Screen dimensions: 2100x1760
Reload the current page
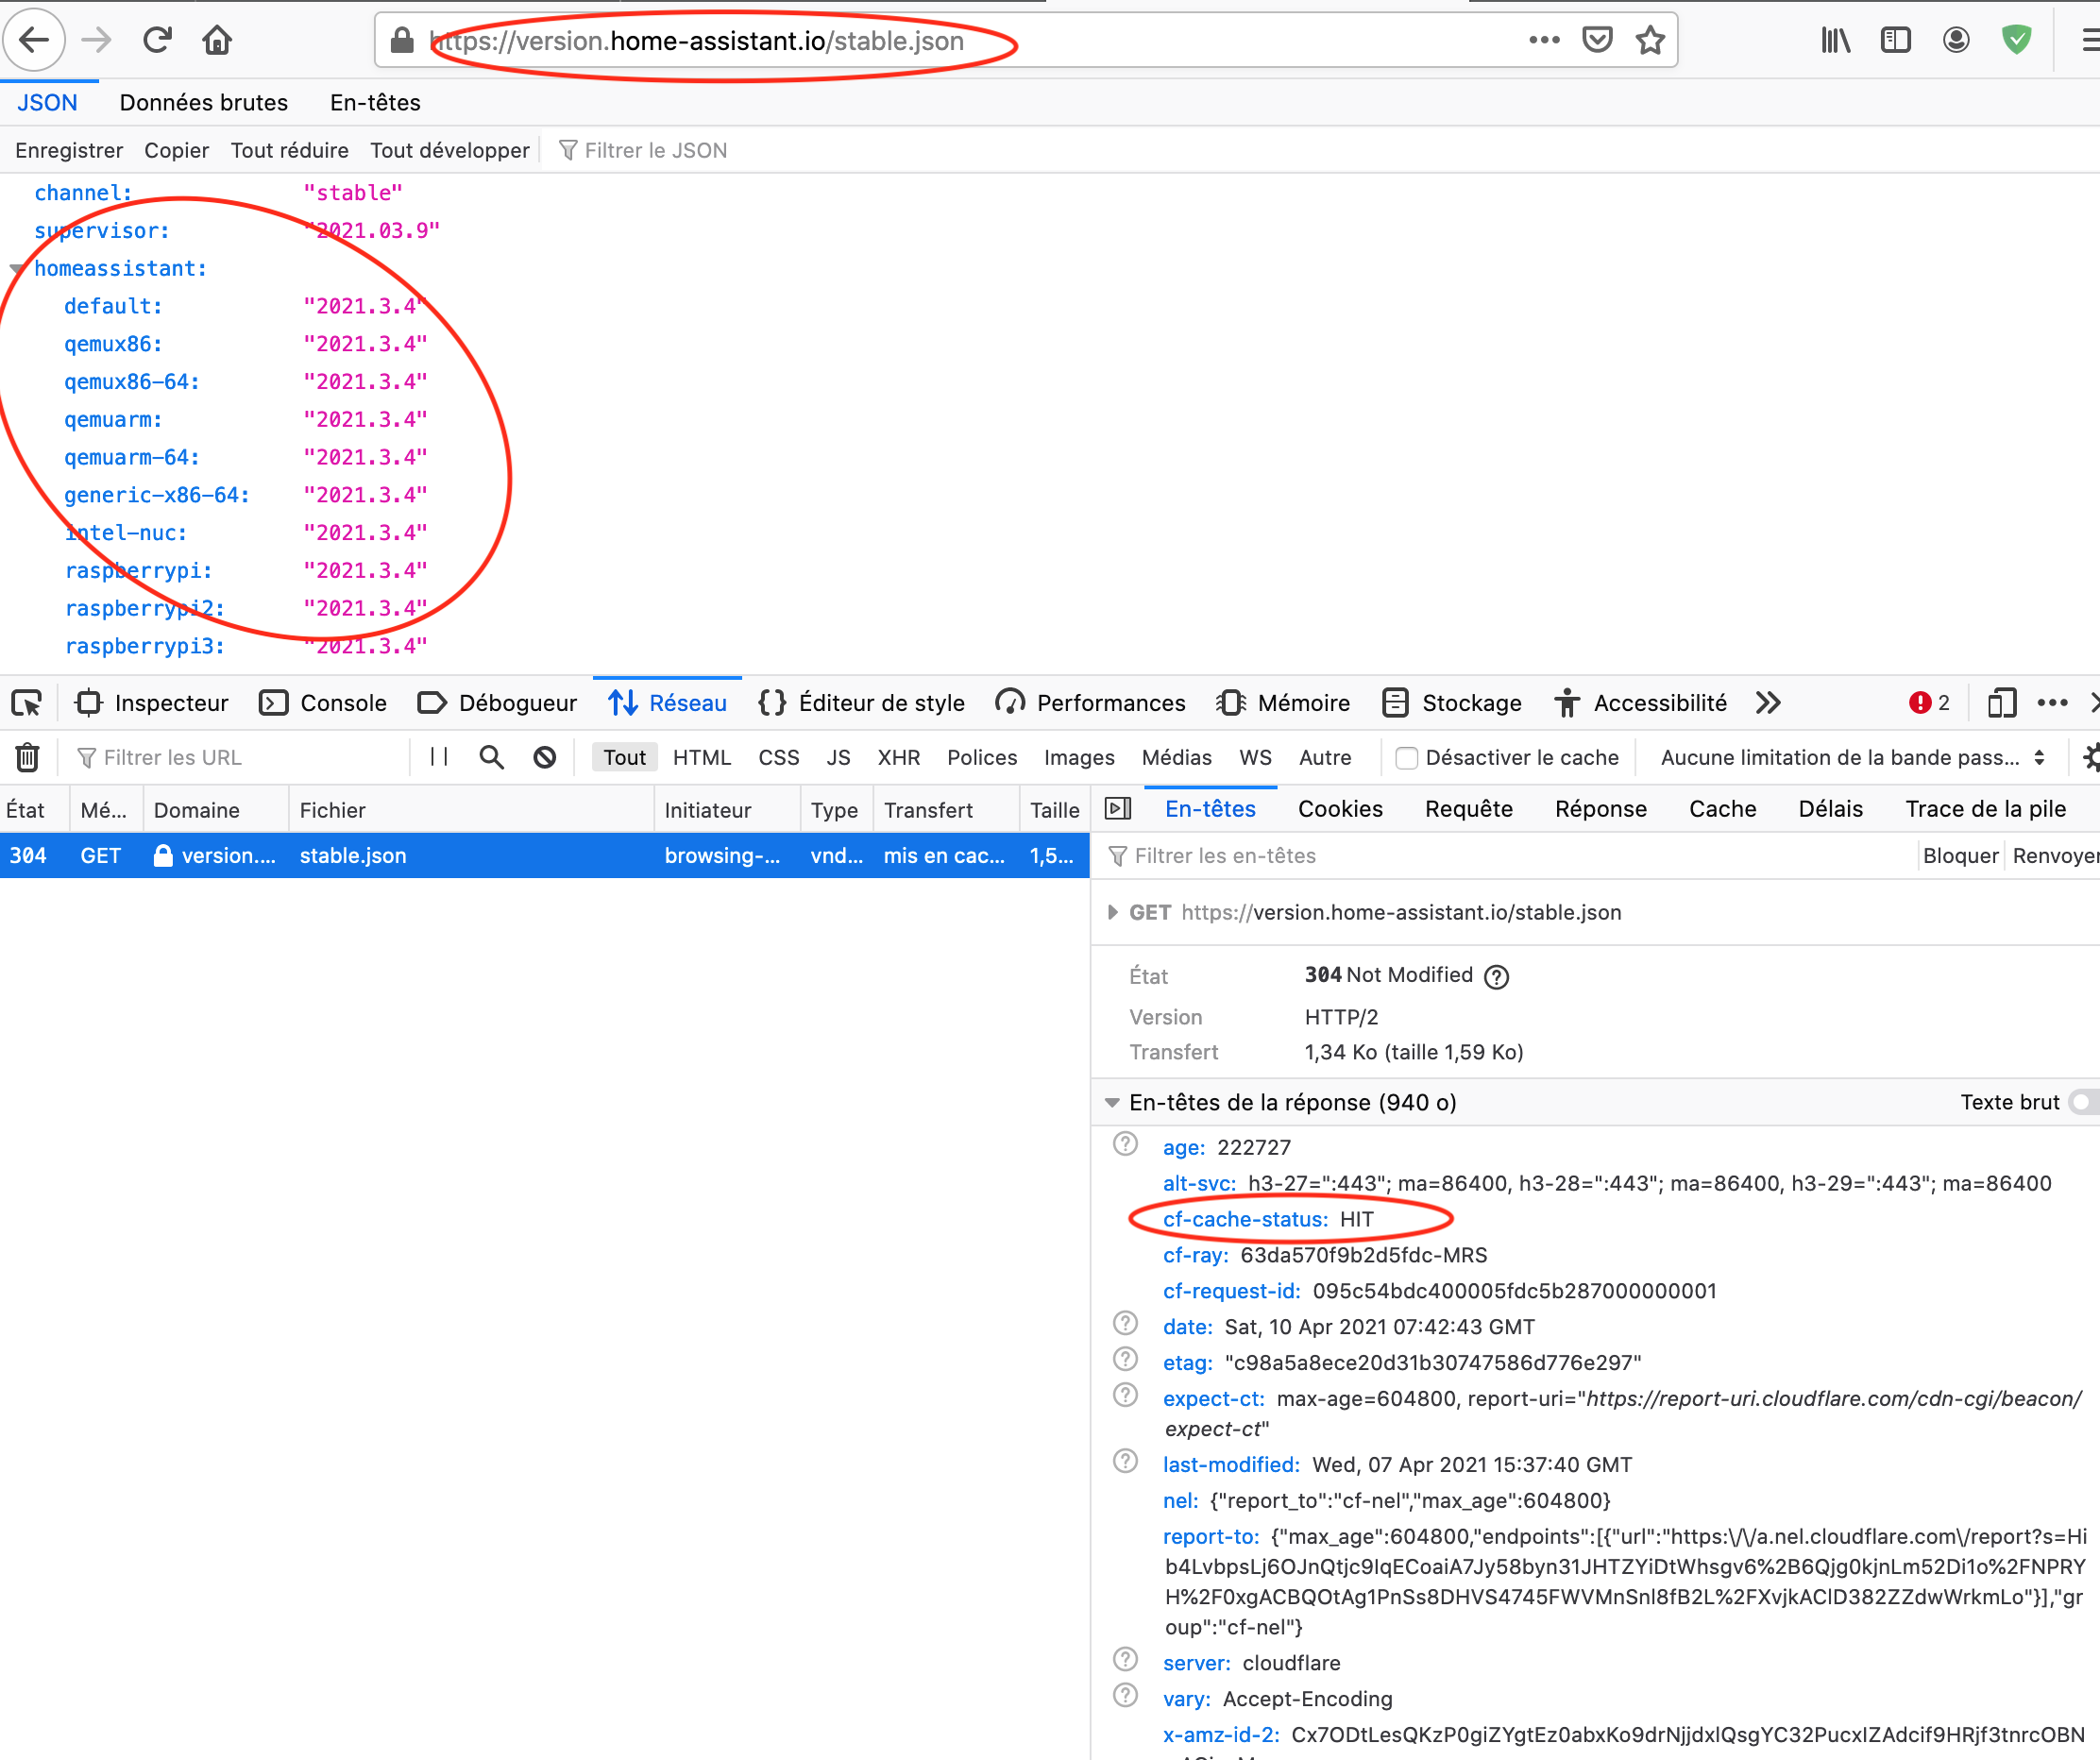click(x=157, y=40)
